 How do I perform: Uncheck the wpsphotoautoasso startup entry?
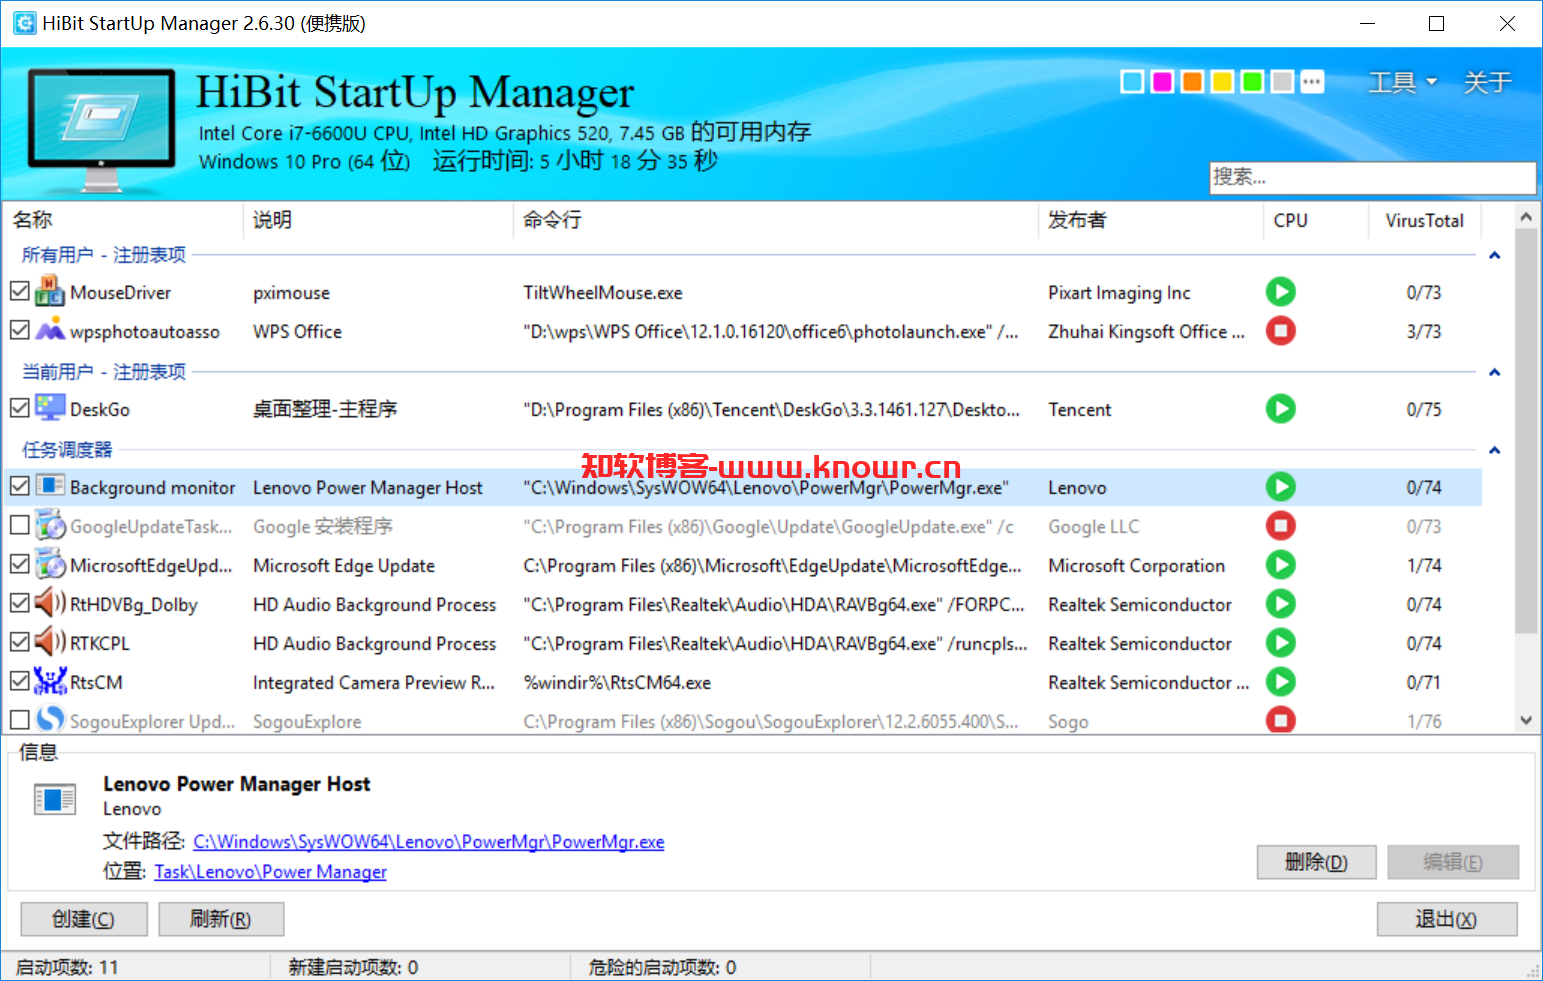[19, 330]
